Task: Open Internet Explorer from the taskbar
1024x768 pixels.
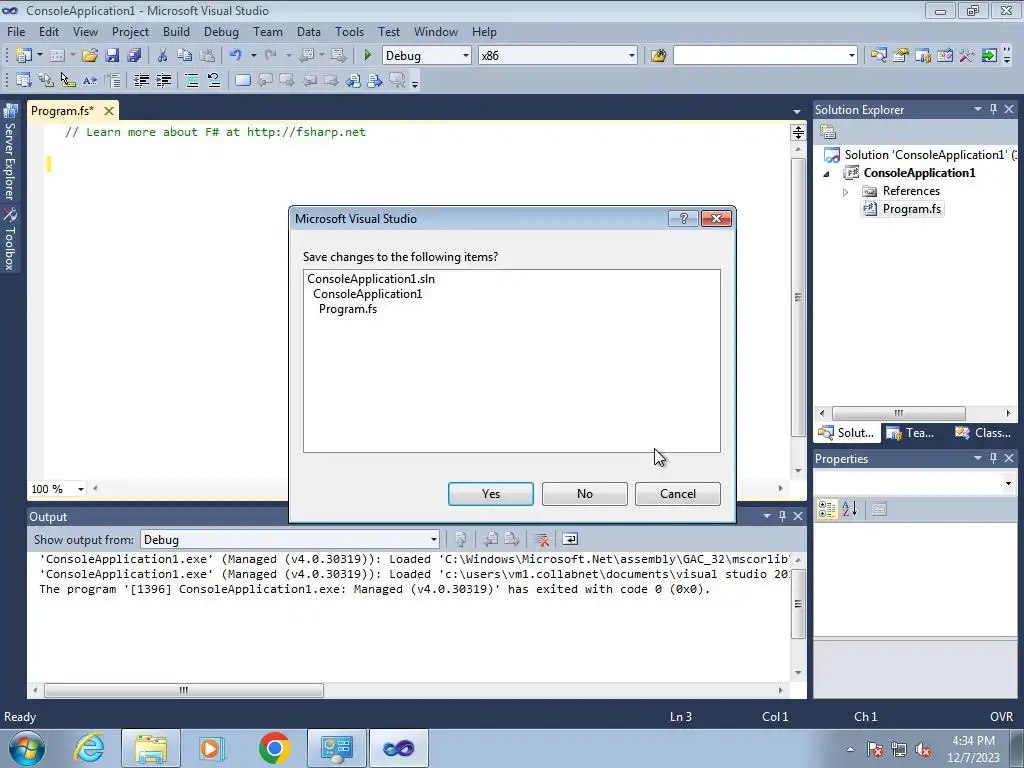Action: tap(89, 748)
